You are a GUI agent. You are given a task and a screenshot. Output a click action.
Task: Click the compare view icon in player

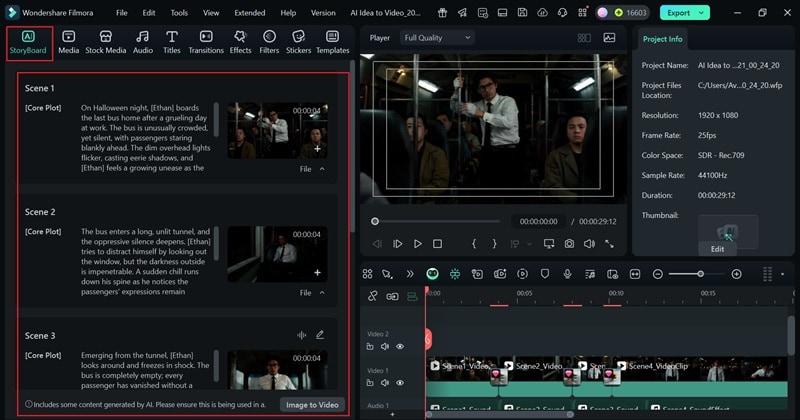click(x=584, y=38)
